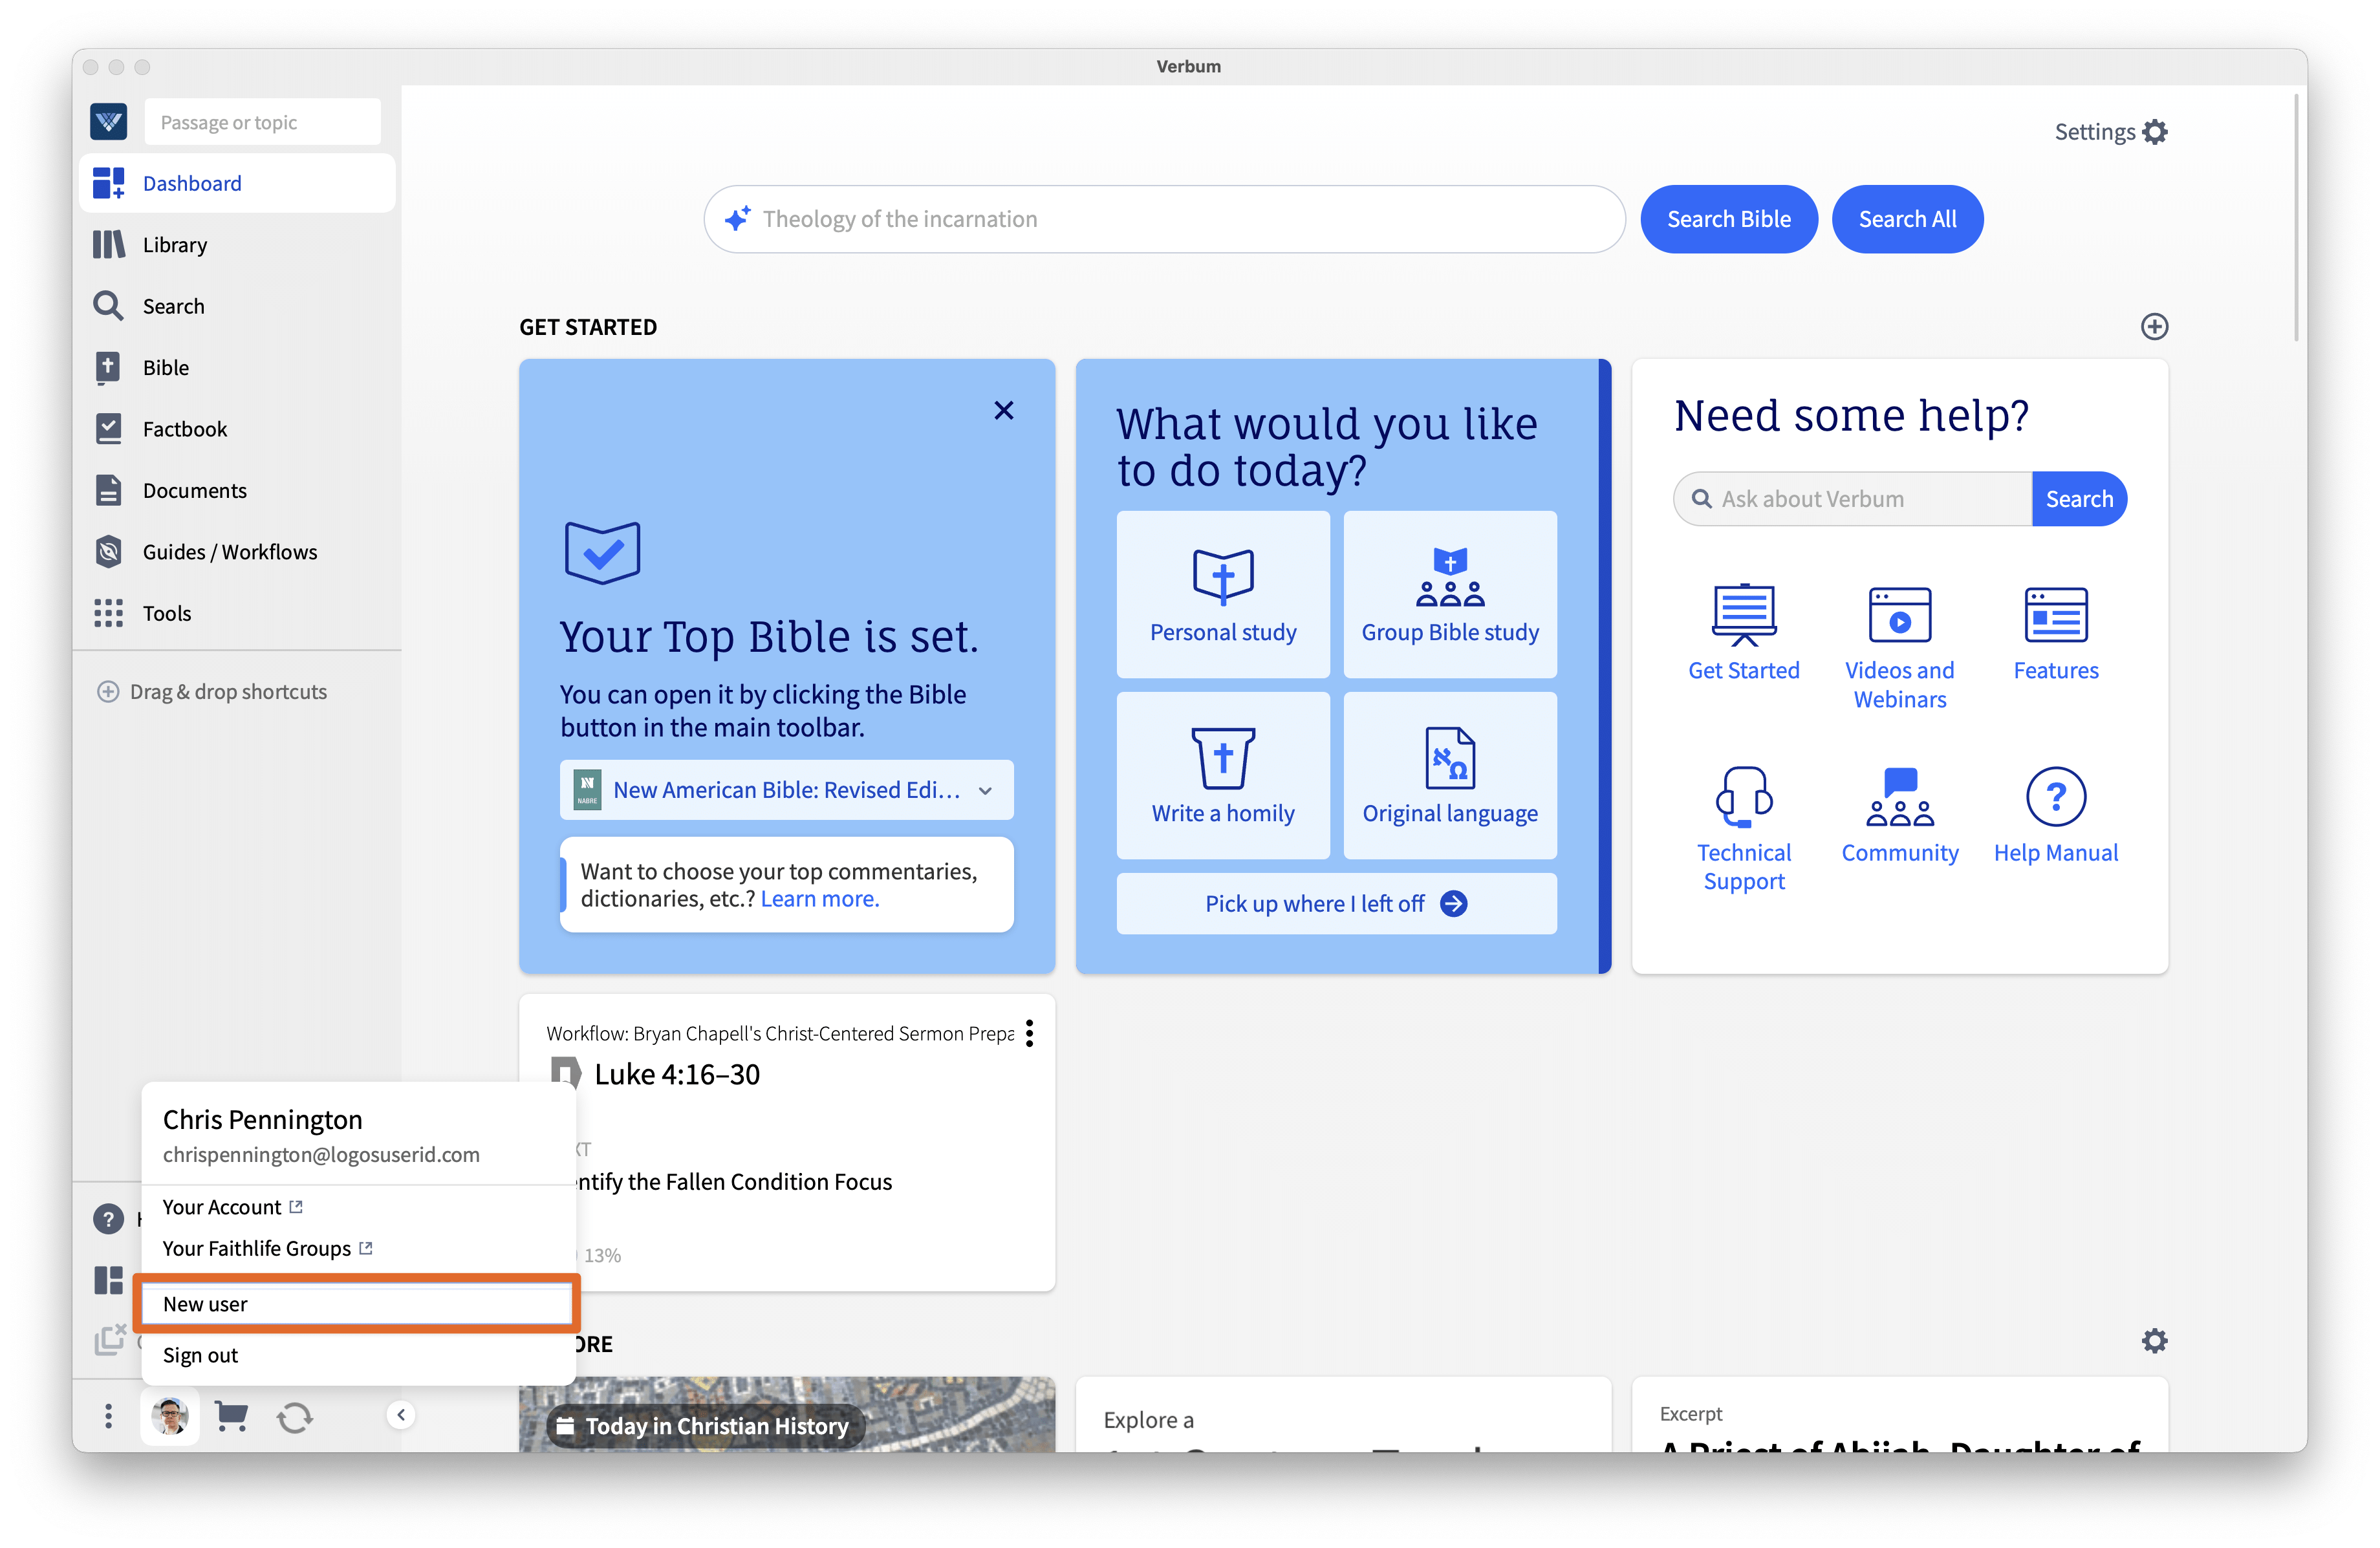Click the Verbum logo icon
Screen dimensions: 2380x1548
coord(108,122)
